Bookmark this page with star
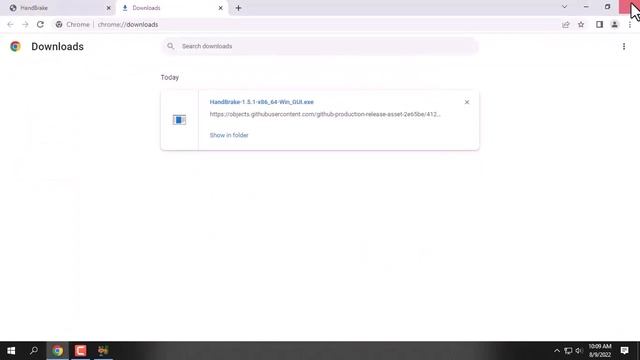Viewport: 640px width, 360px height. pos(581,24)
